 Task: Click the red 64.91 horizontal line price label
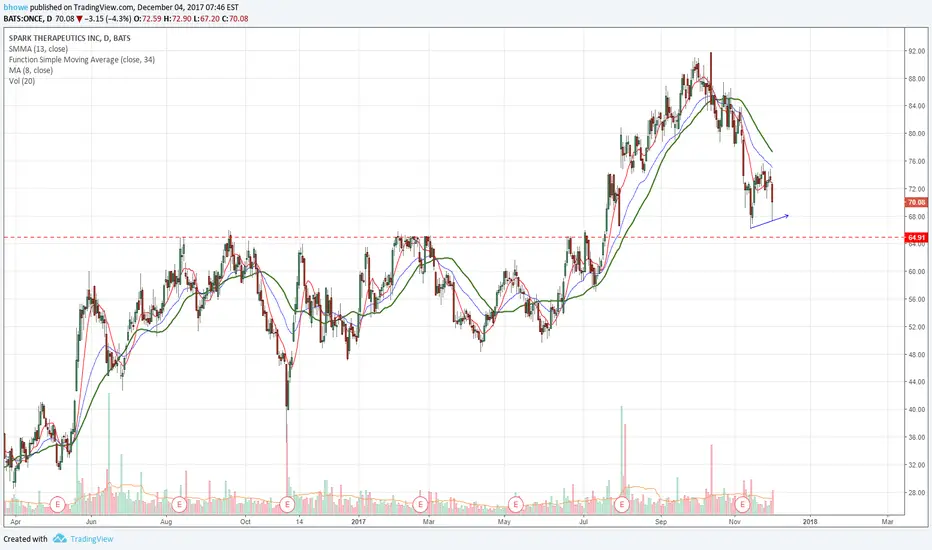[x=917, y=238]
